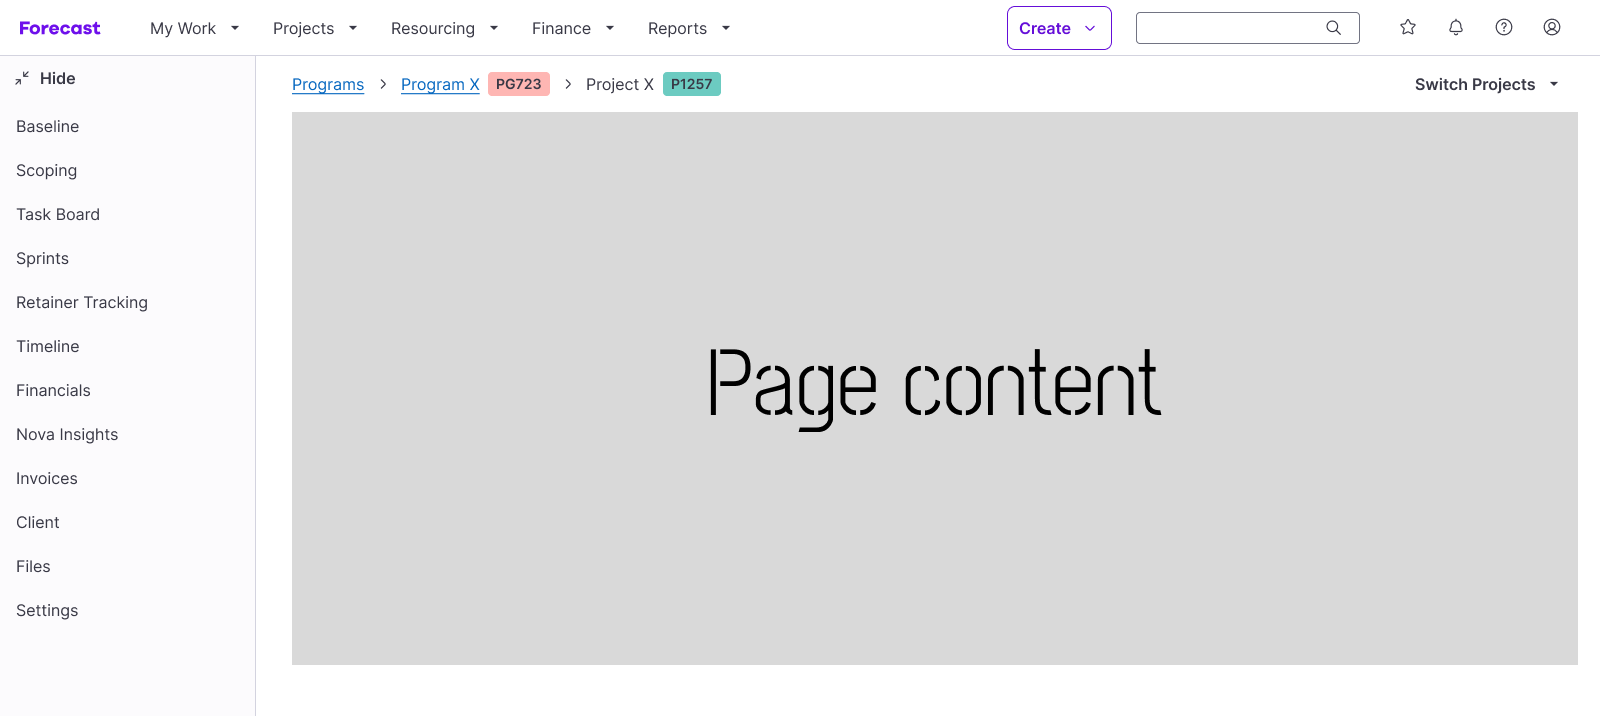1600x716 pixels.
Task: Select Timeline in the sidebar
Action: (48, 346)
